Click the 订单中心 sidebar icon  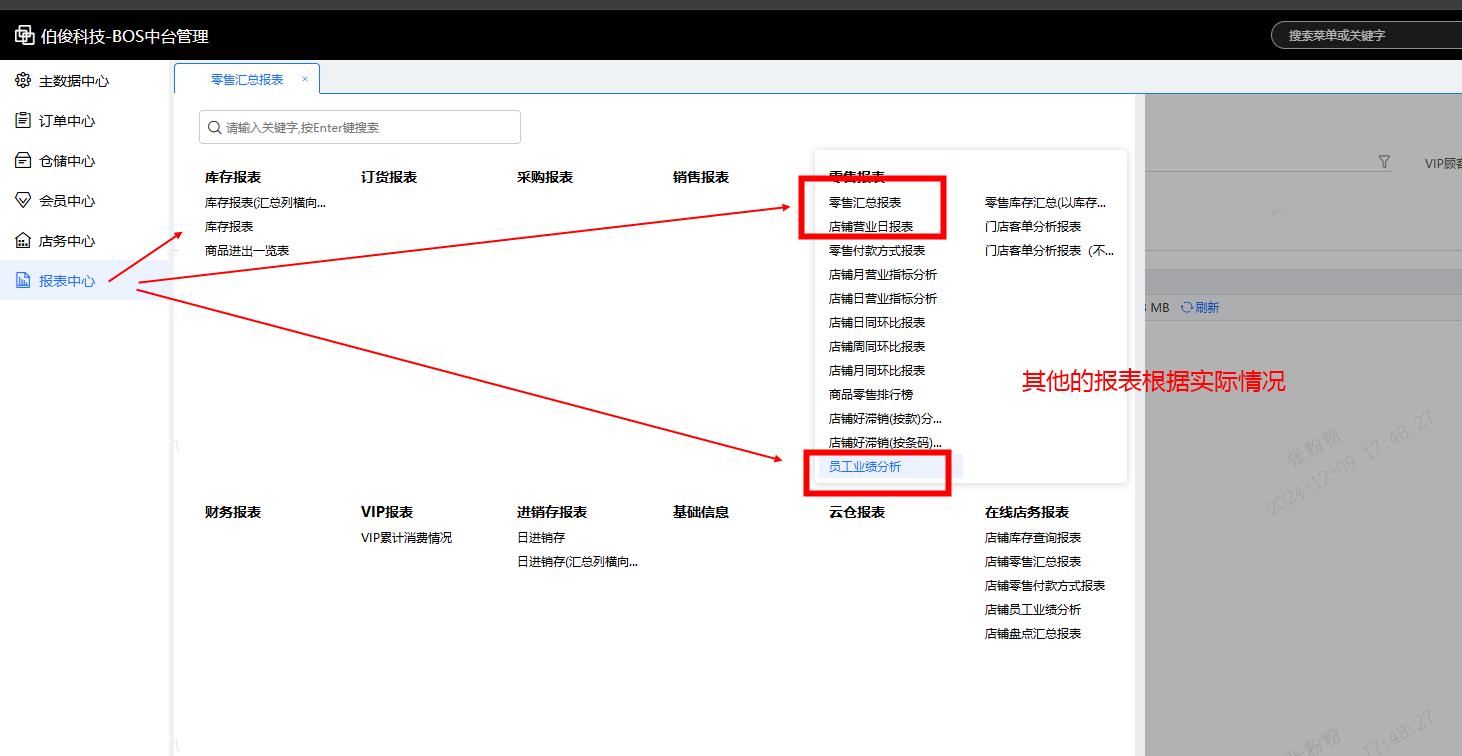pos(23,121)
